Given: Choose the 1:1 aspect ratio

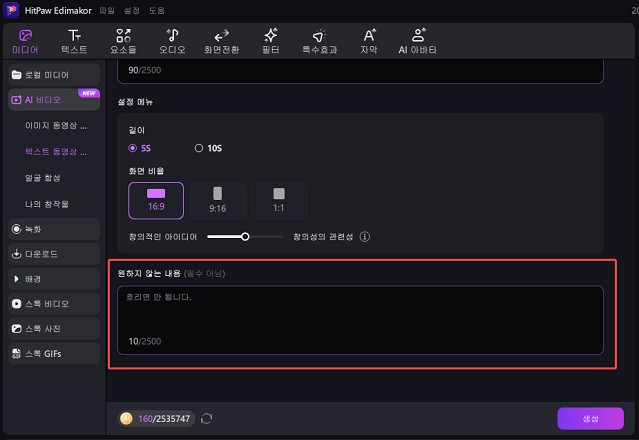Looking at the screenshot, I should pos(279,201).
